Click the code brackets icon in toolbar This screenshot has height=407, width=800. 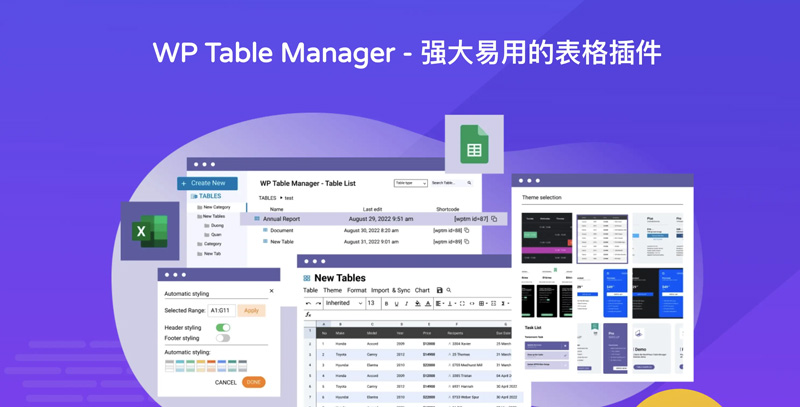(x=472, y=303)
